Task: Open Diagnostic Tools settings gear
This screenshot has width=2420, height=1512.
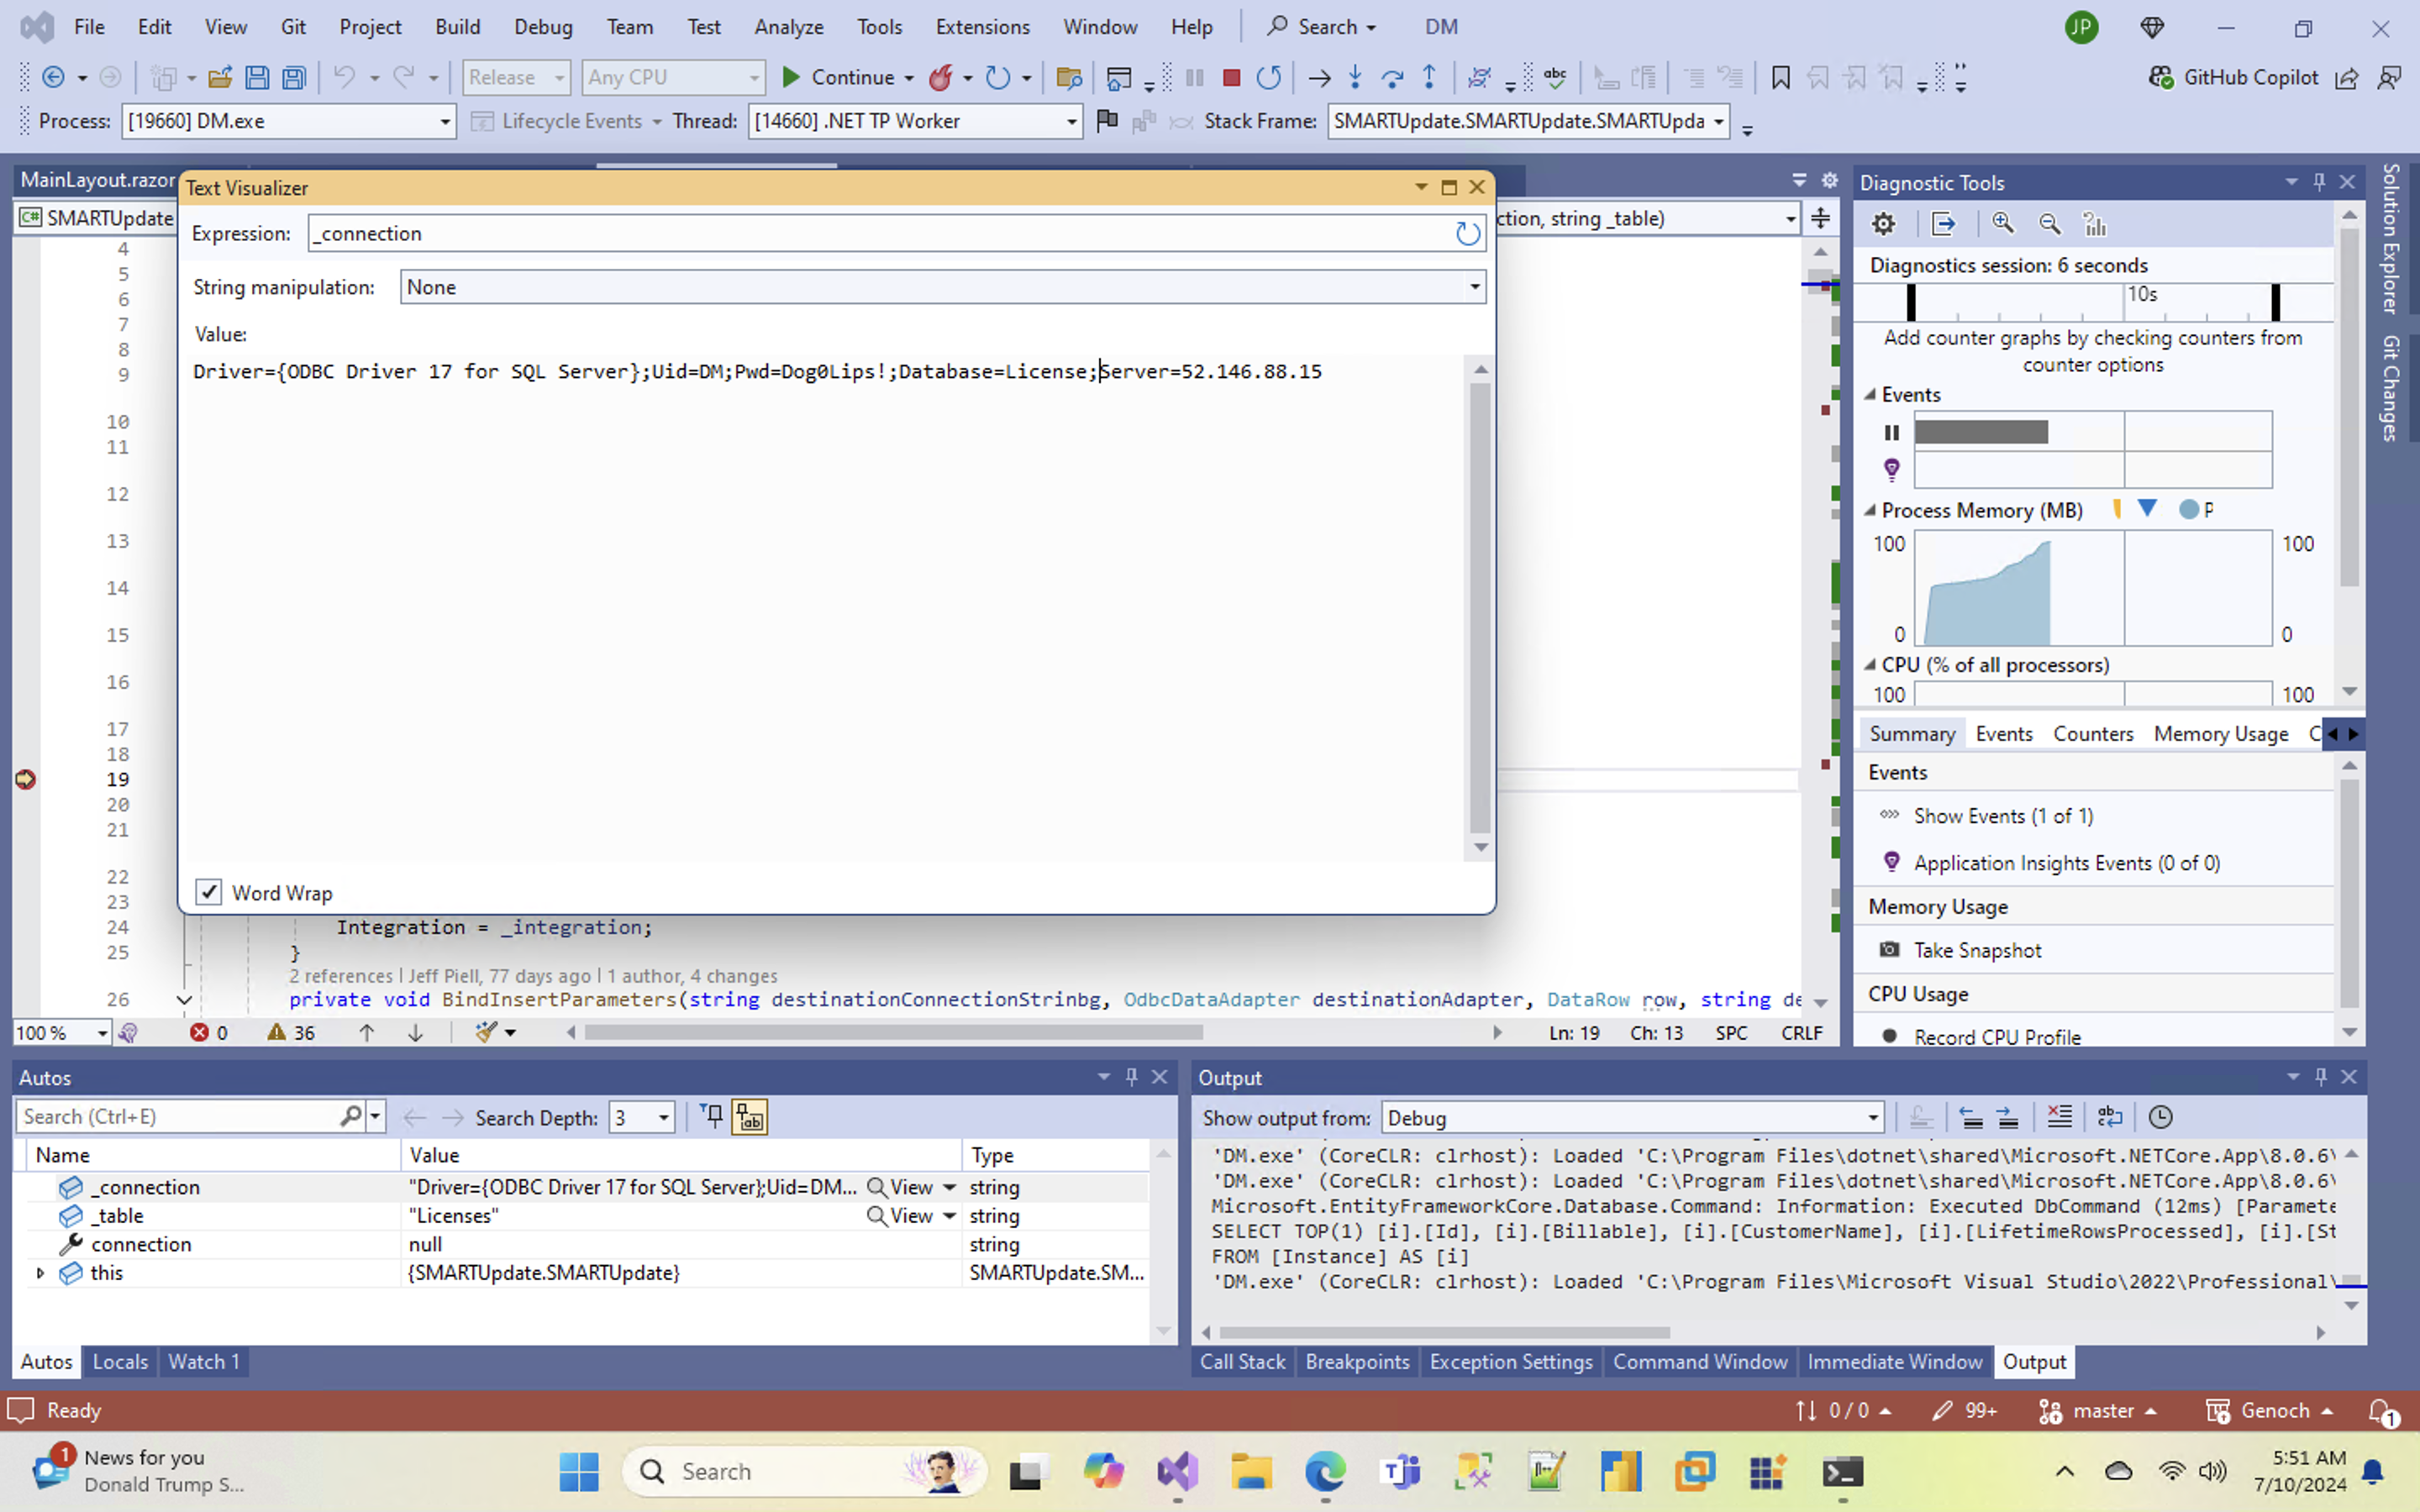Action: click(1884, 223)
